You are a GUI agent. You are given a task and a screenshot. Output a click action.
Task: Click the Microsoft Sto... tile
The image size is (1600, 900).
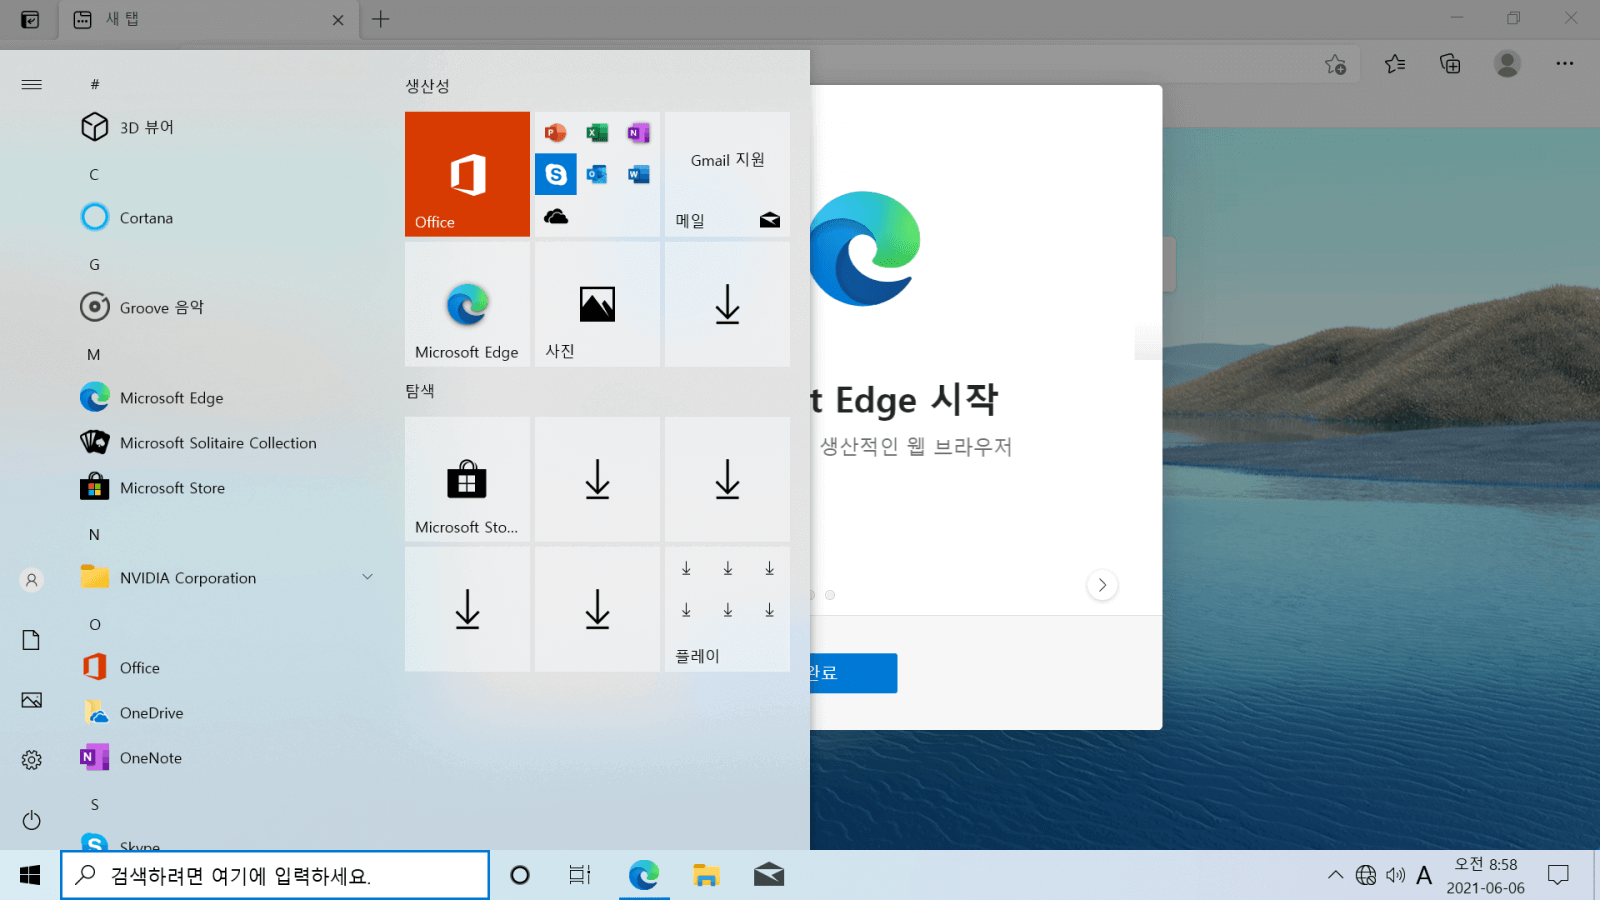[467, 479]
